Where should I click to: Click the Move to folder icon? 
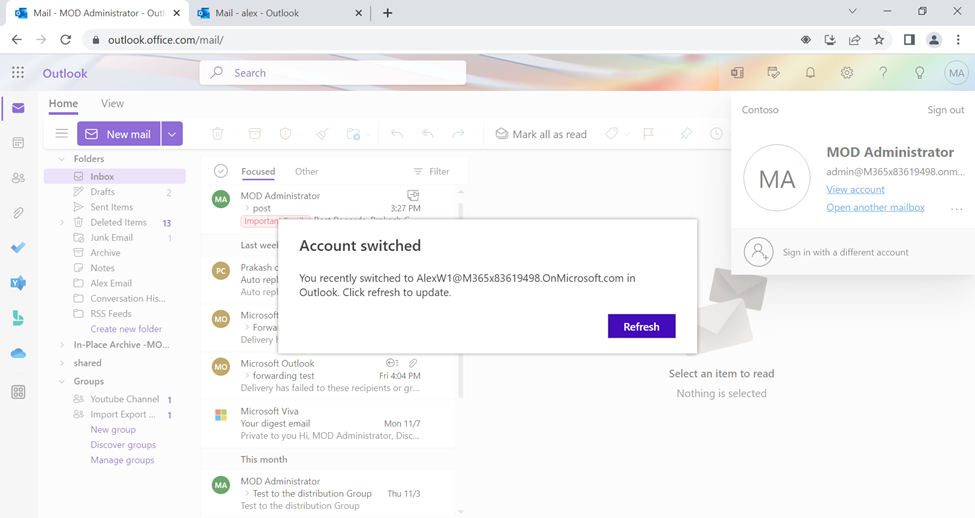point(353,134)
